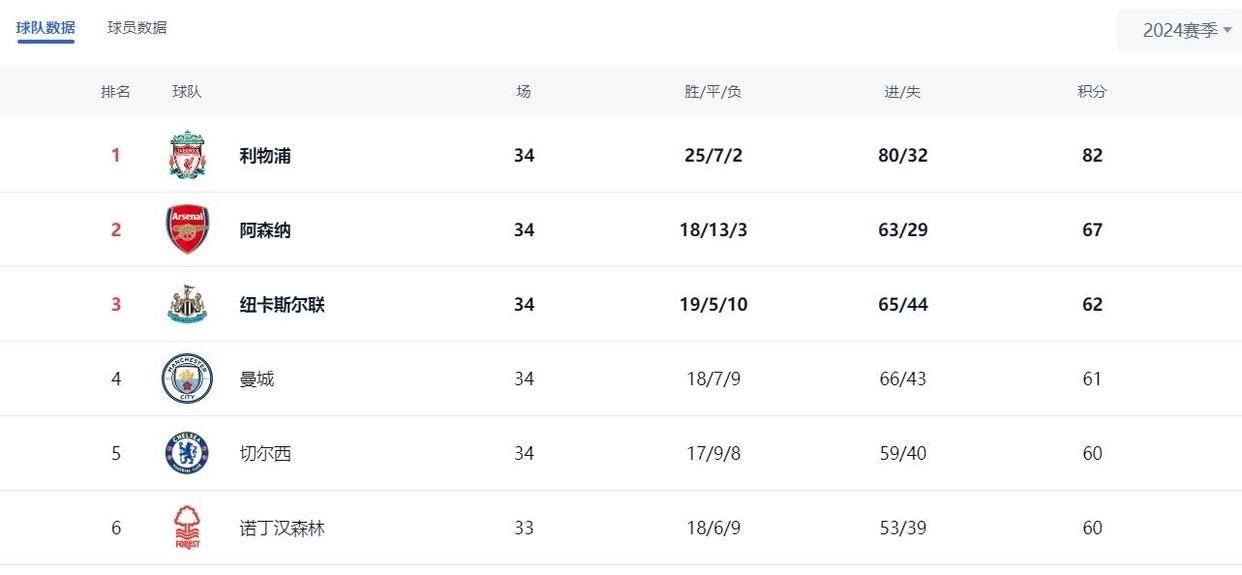Open the 利物浦 team link

(x=265, y=155)
